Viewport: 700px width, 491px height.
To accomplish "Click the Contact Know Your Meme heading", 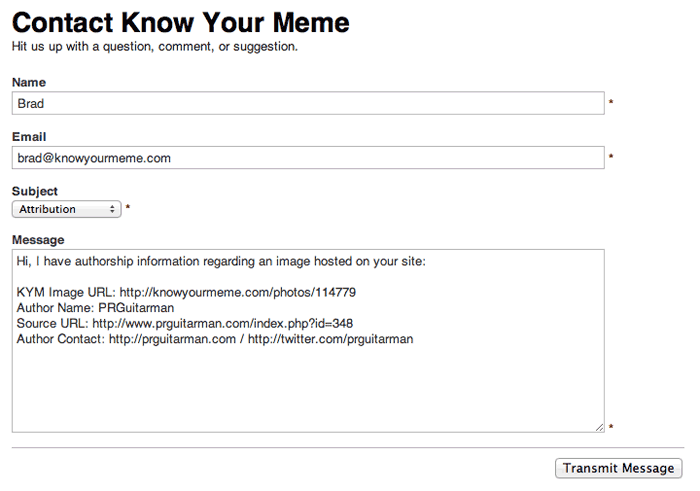I will pos(181,23).
